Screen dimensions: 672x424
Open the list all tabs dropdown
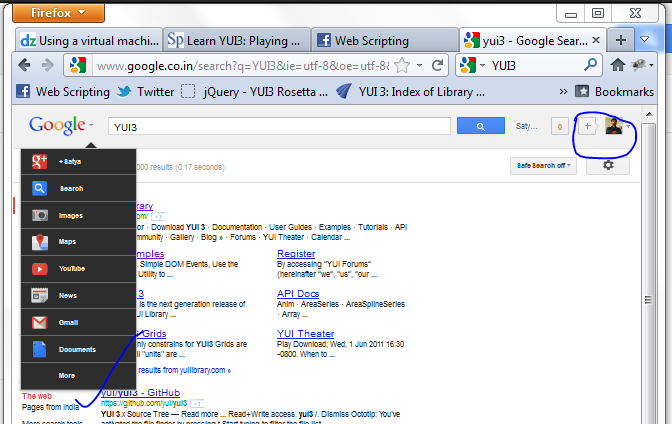tap(644, 39)
